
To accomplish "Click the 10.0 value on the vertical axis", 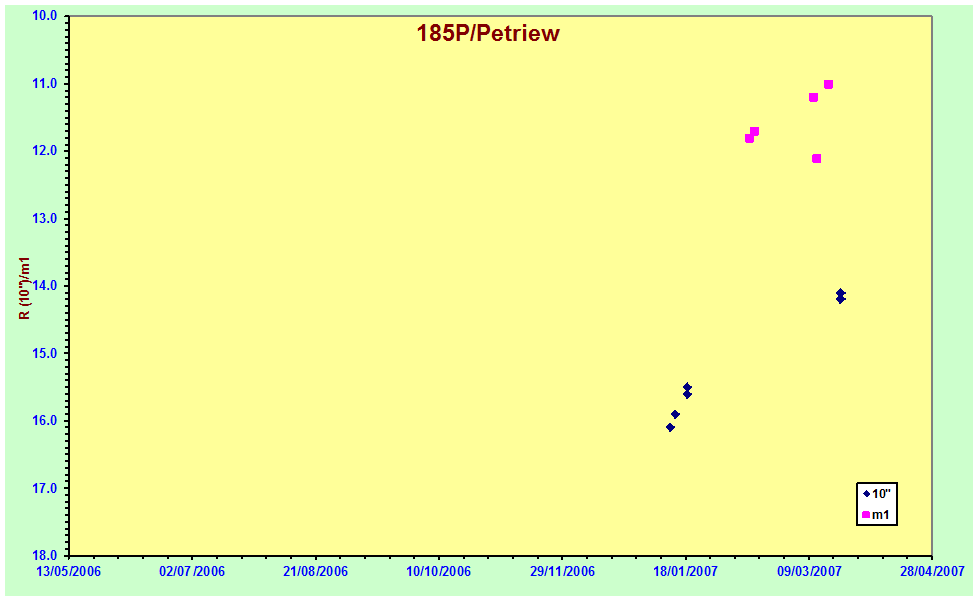I will [x=44, y=16].
